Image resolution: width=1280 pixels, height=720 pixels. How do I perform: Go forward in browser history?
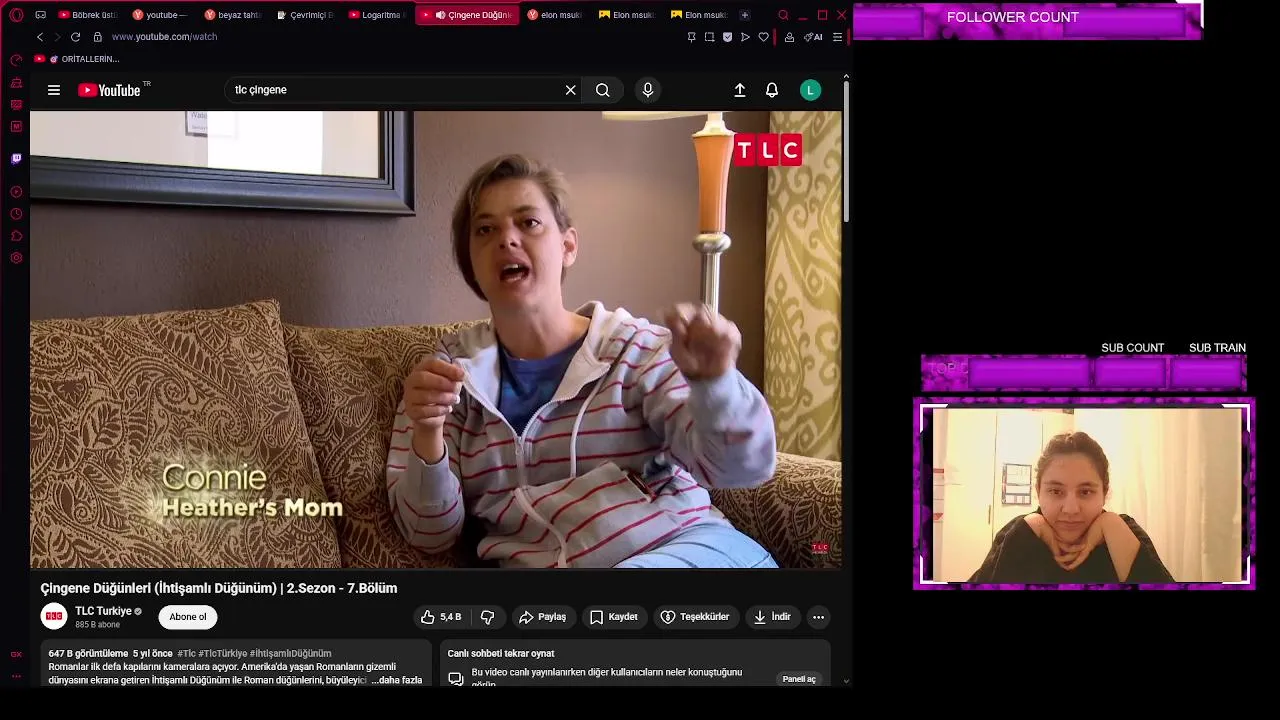pos(57,37)
